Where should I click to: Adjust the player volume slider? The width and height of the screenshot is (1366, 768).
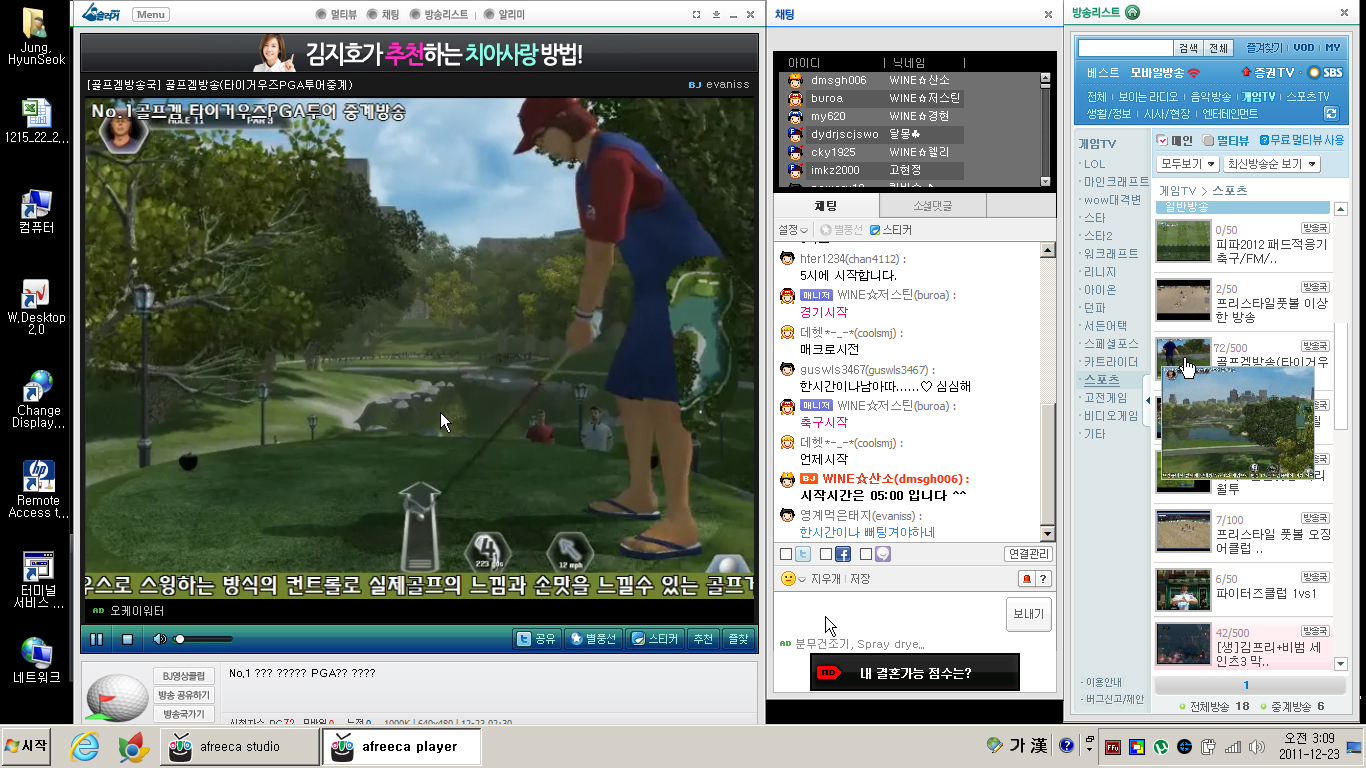click(x=205, y=639)
